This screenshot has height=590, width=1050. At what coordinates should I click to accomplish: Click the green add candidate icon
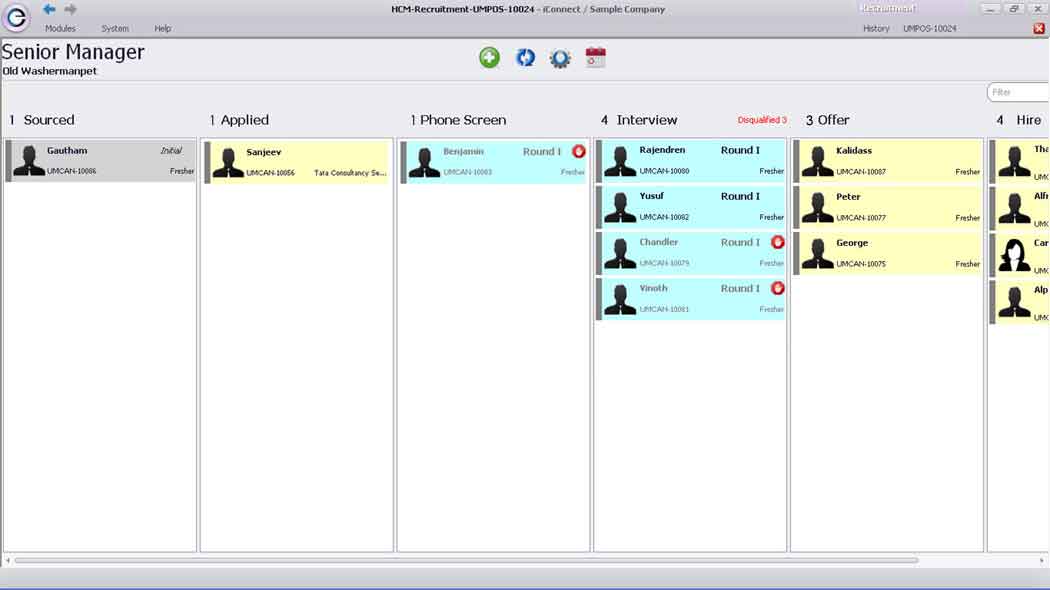click(489, 58)
